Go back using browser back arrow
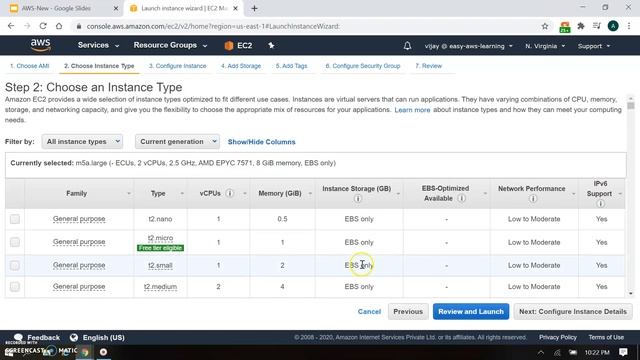The height and width of the screenshot is (360, 640). pyautogui.click(x=11, y=26)
